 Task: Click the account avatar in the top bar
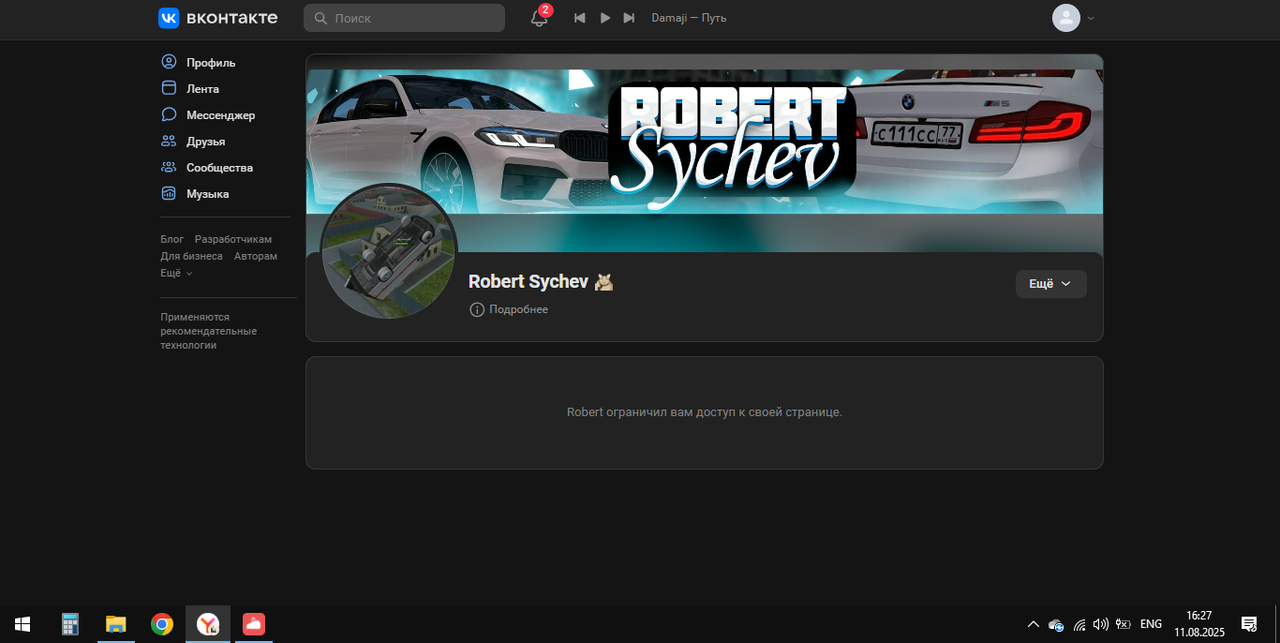click(1066, 18)
